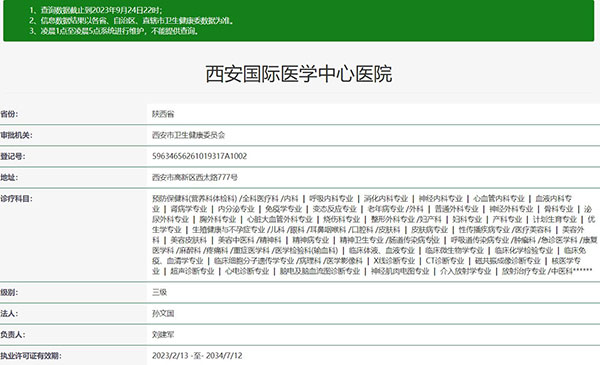Select the address 西安市高新区西太路777号

point(195,177)
